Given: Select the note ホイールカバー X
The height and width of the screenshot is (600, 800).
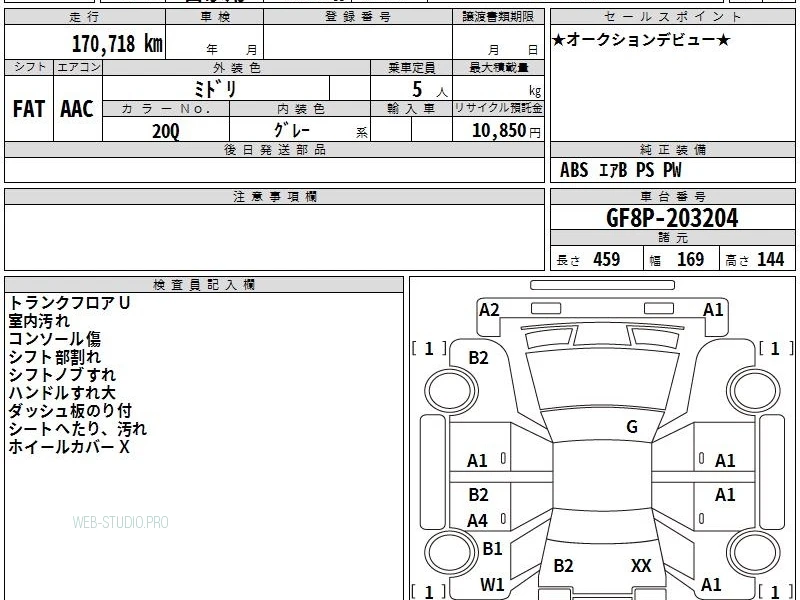Looking at the screenshot, I should pyautogui.click(x=69, y=447).
